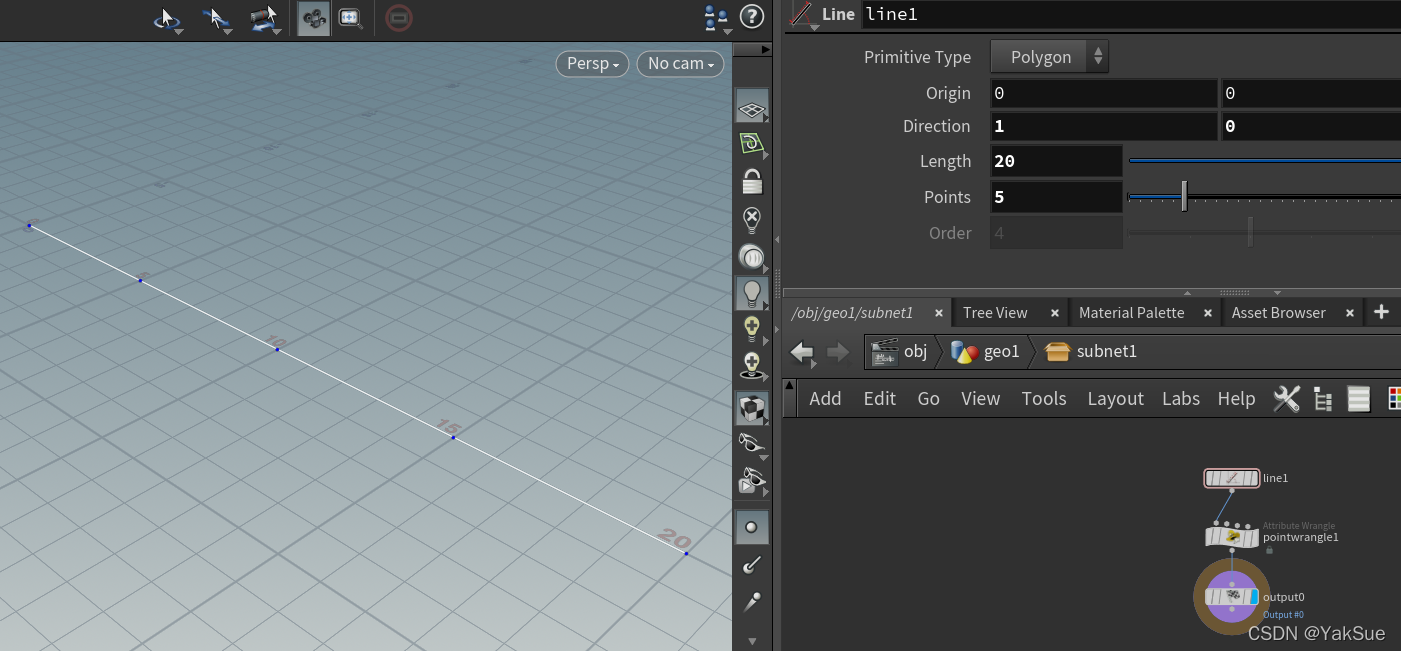Select the pointwrangle1 node in the network
Screen dimensions: 1401x651
[x=1232, y=537]
